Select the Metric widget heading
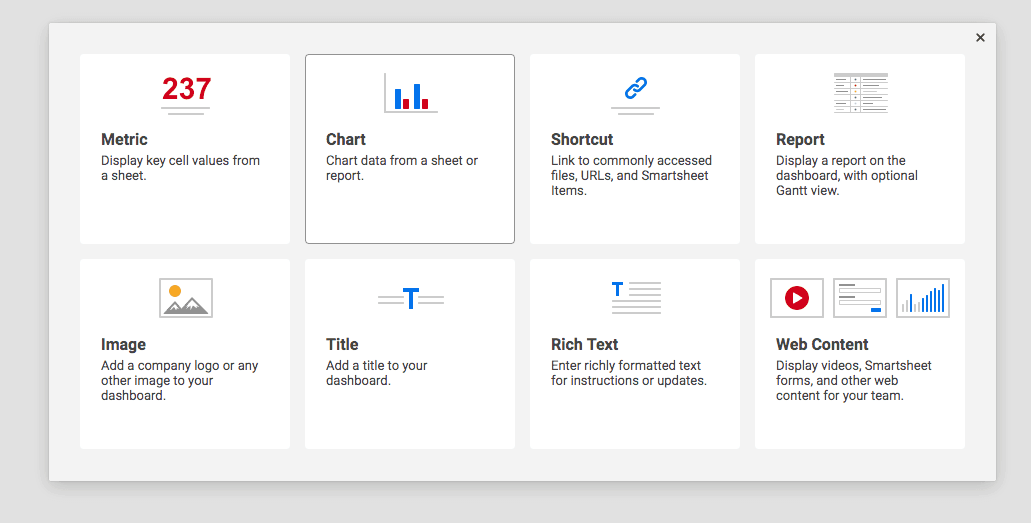The image size is (1031, 523). [x=124, y=140]
